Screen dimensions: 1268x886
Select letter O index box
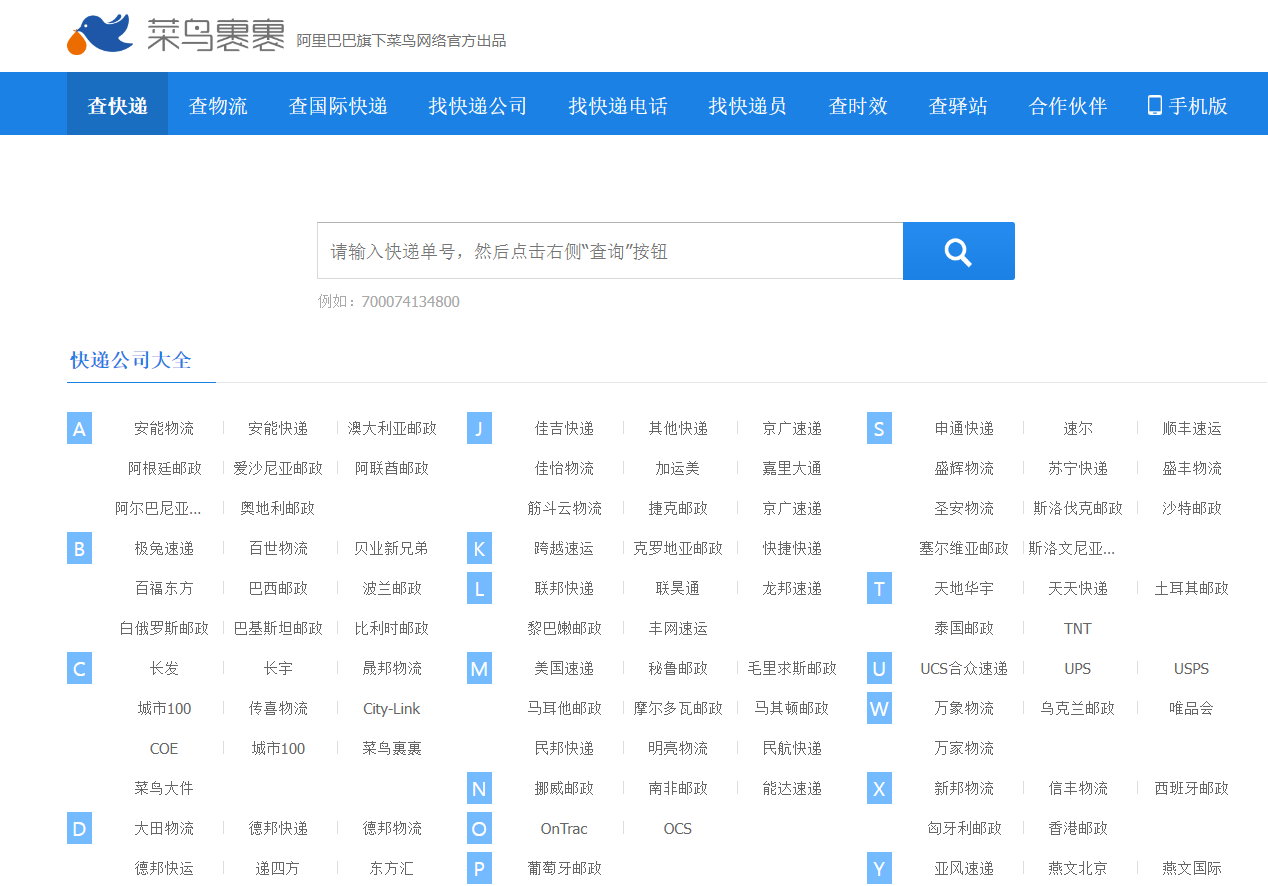pos(479,828)
